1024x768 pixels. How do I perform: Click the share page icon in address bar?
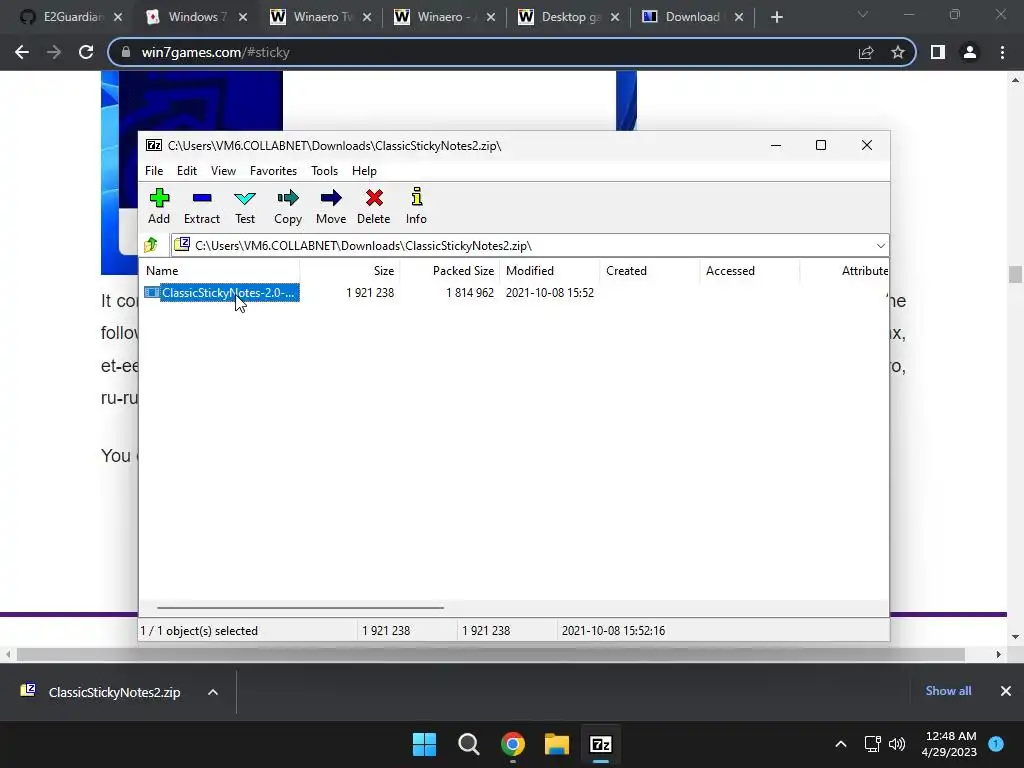pyautogui.click(x=866, y=52)
